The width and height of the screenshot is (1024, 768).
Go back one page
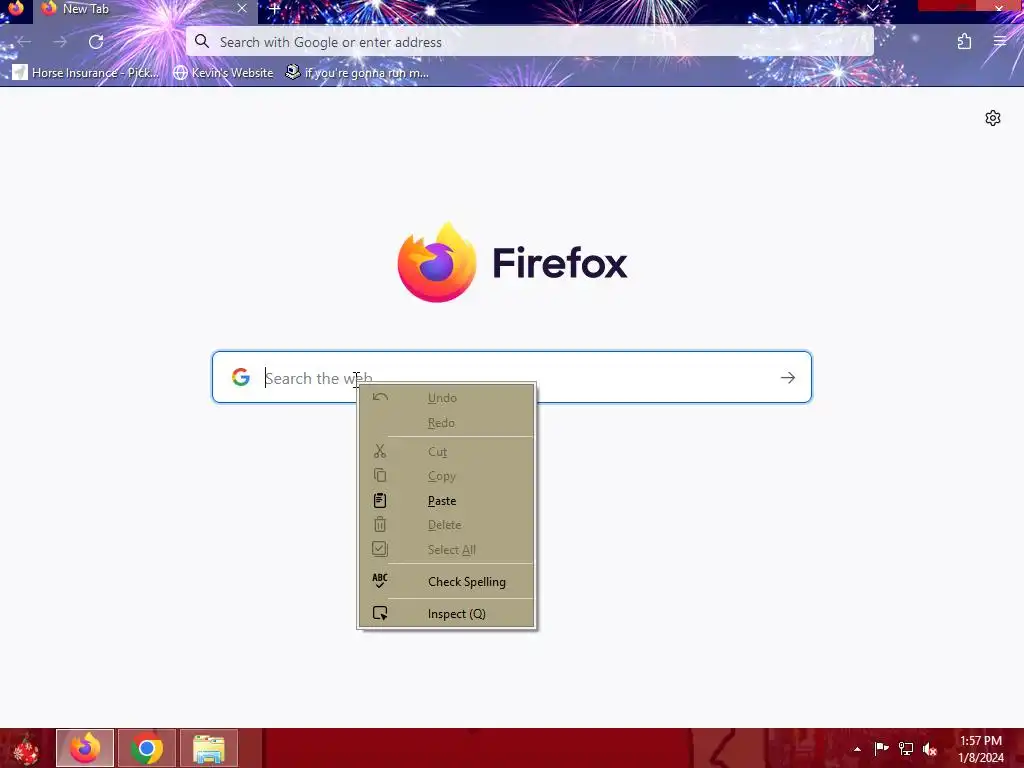tap(24, 42)
